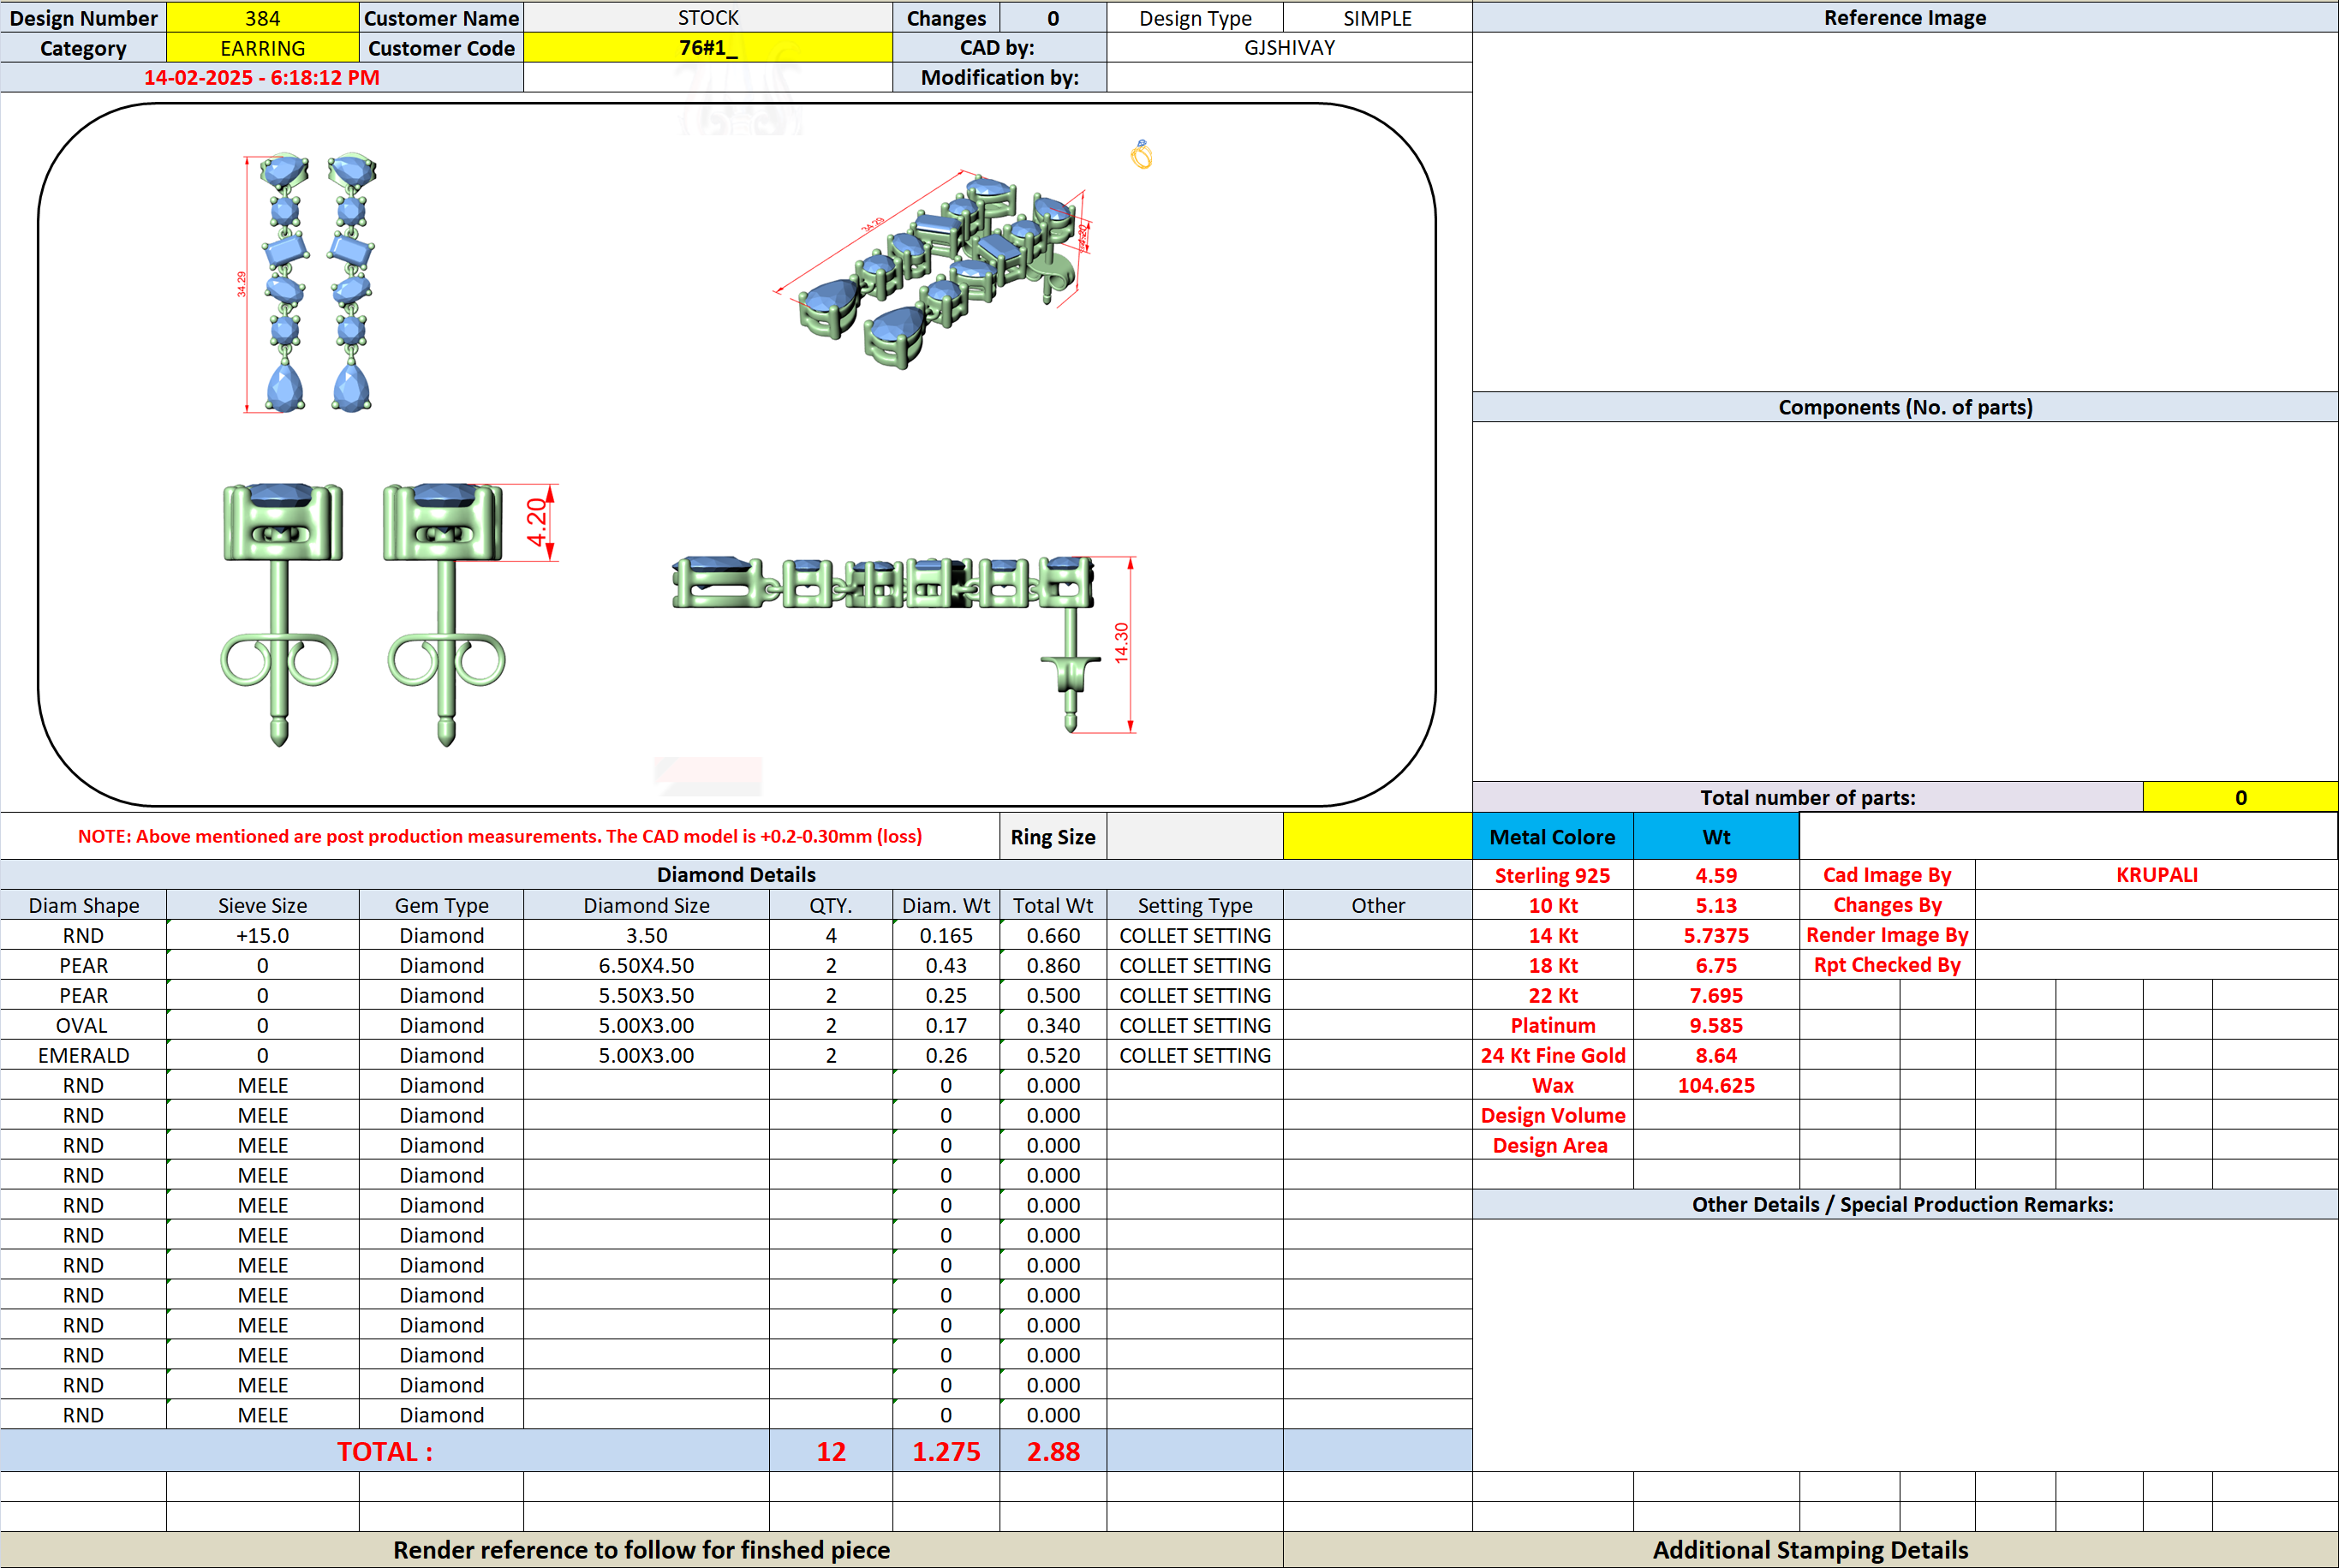Select diamond size 5.50X3.50 cell
Screen dimensions: 2339x1568
(646, 995)
